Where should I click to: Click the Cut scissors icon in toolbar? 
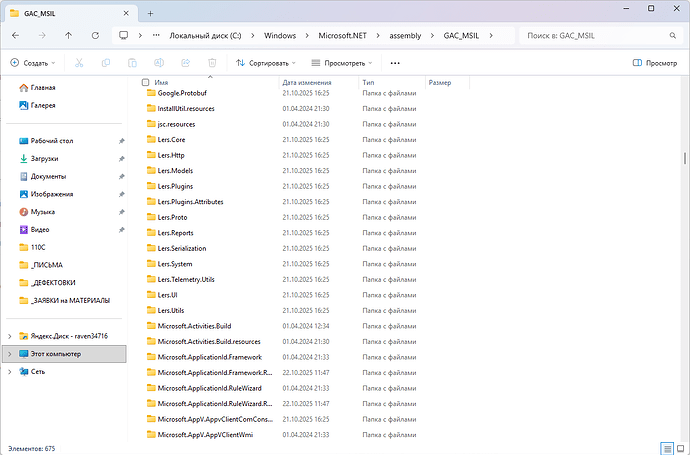(79, 62)
